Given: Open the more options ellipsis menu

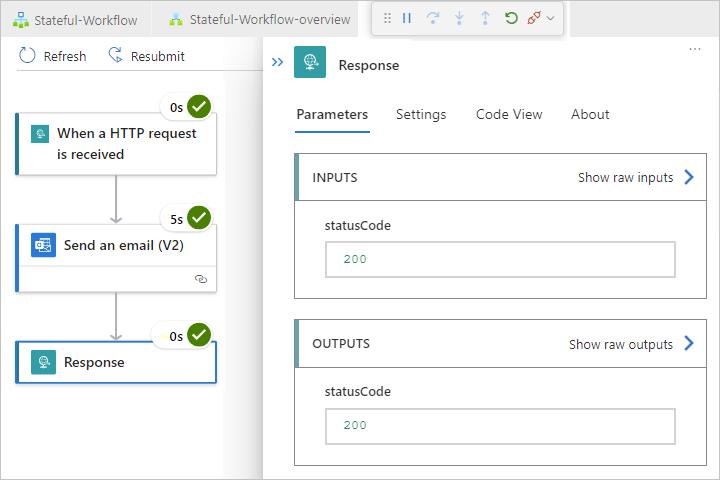Looking at the screenshot, I should 696,49.
